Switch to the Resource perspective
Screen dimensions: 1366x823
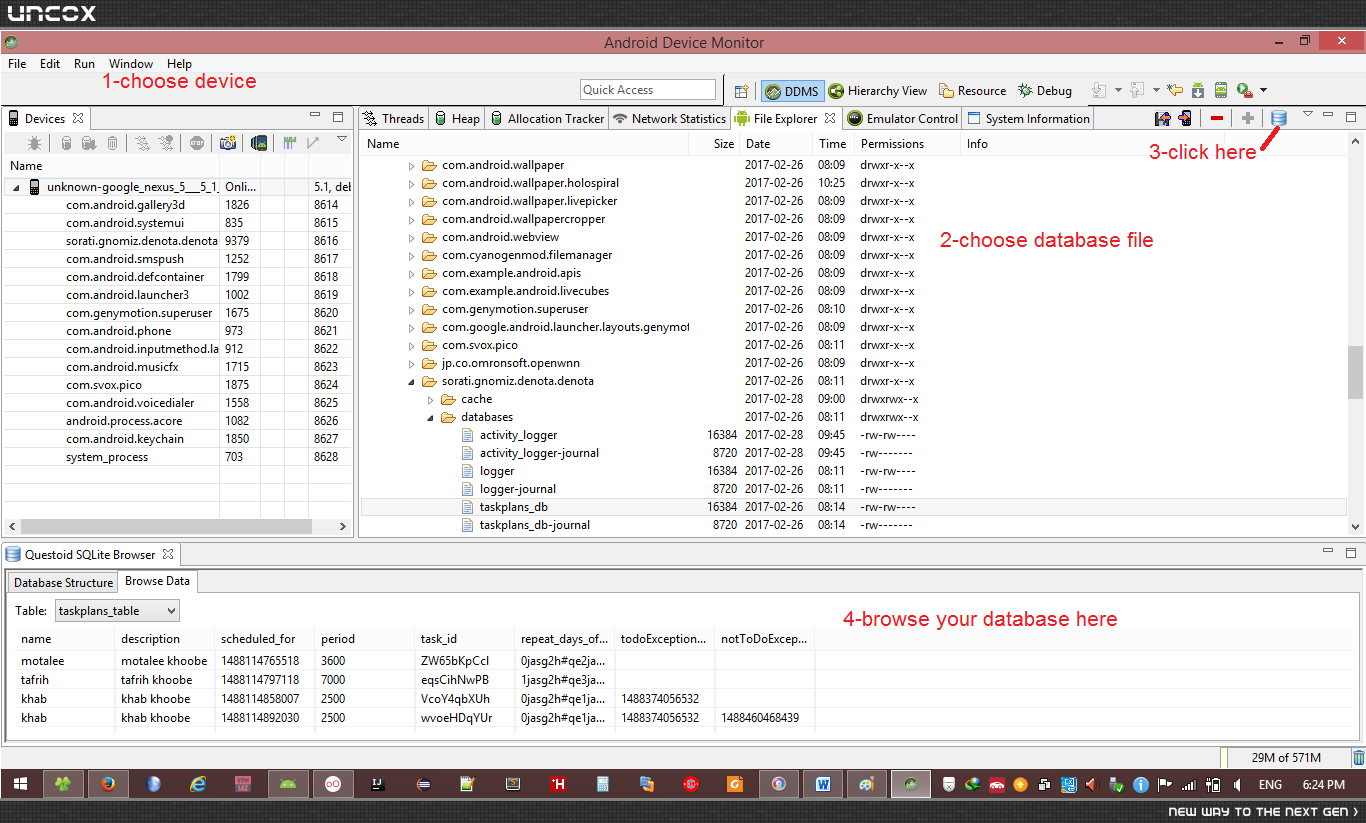(972, 91)
